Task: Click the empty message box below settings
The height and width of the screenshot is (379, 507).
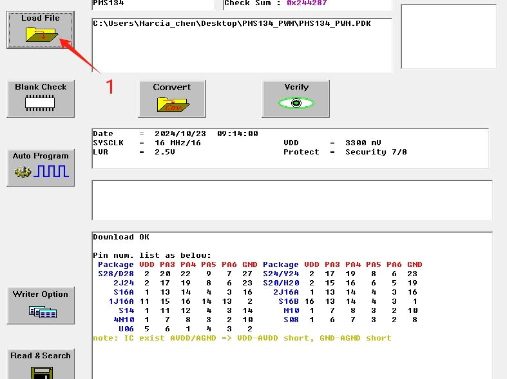Action: tap(292, 200)
